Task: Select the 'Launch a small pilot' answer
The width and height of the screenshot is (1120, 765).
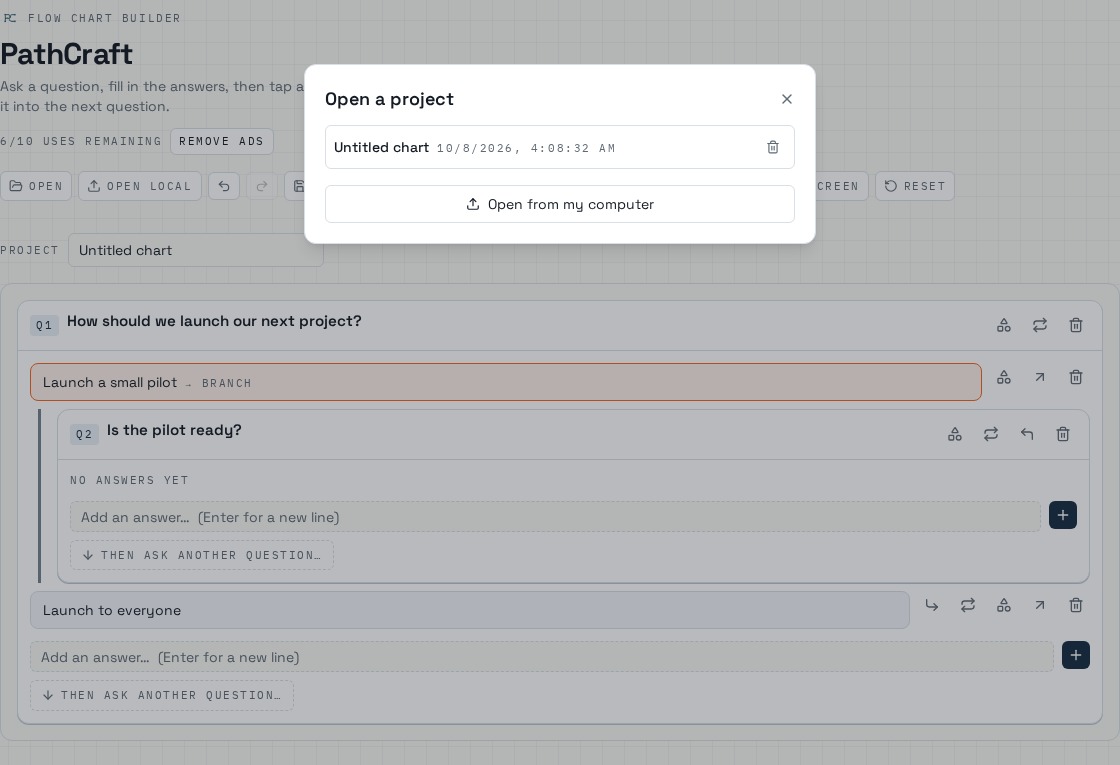Action: 506,382
